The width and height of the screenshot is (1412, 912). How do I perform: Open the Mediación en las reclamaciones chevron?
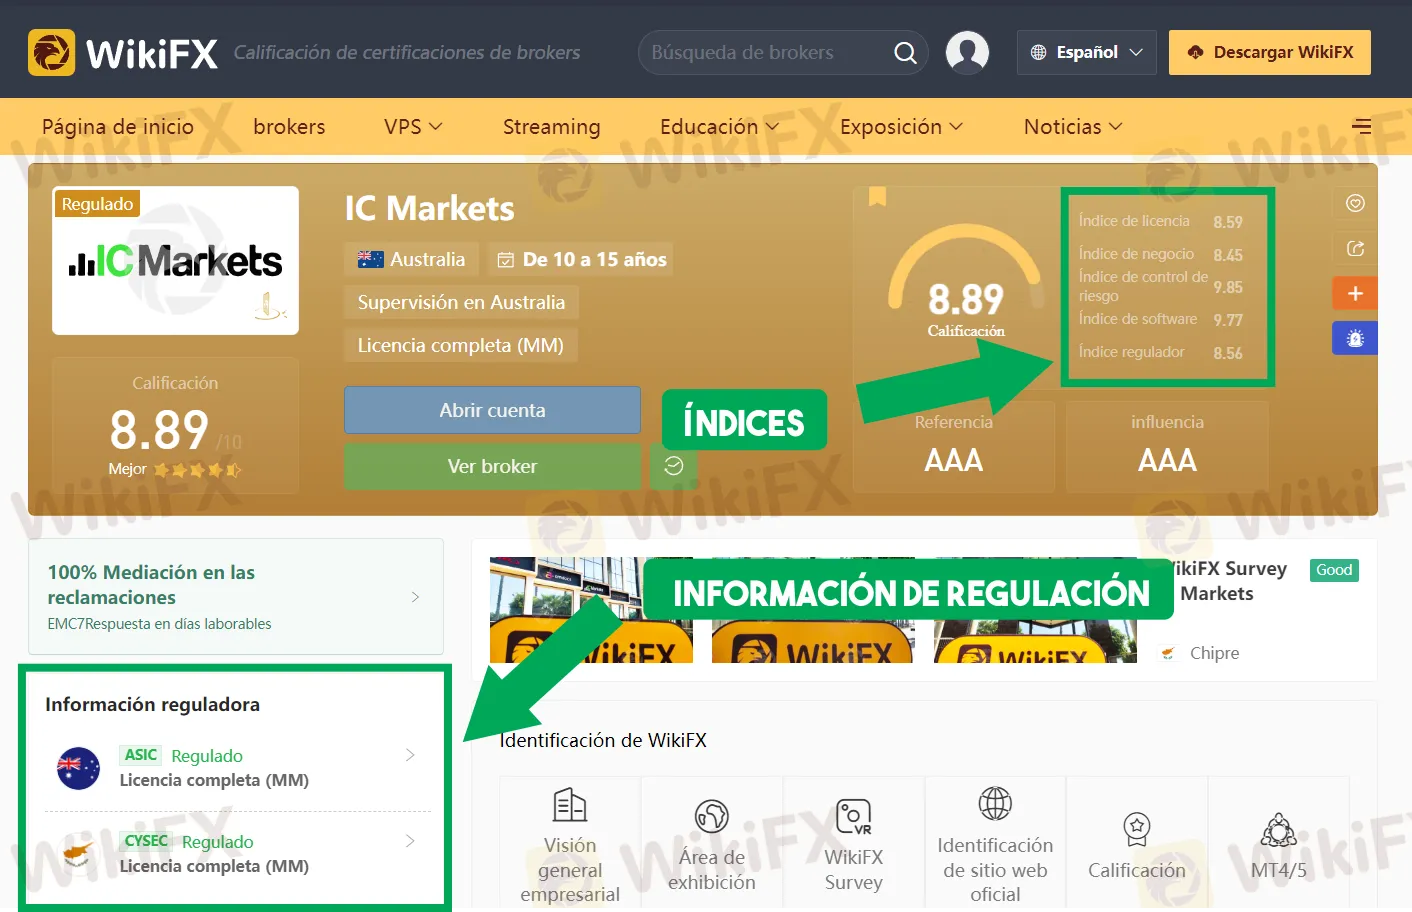pos(415,597)
